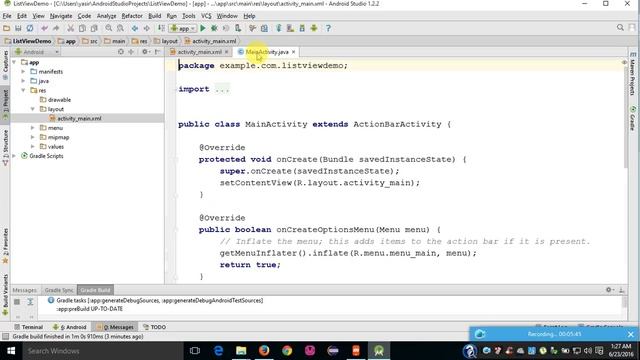Open the Refactor menu
Image resolution: width=640 pixels, height=360 pixels.
pos(132,16)
